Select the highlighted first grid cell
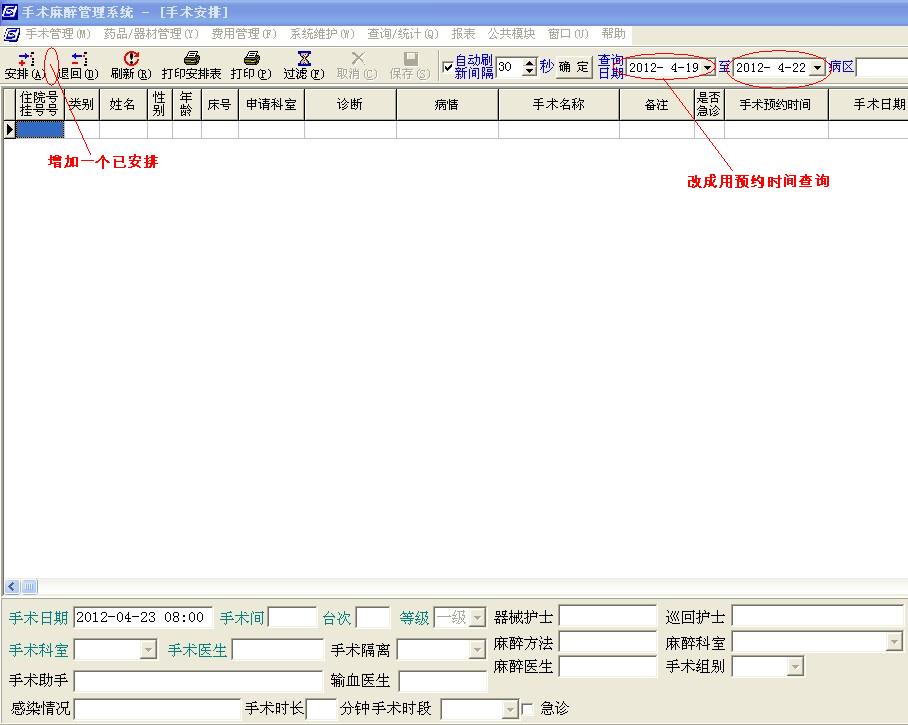Screen dimensions: 908x725 click(39, 130)
